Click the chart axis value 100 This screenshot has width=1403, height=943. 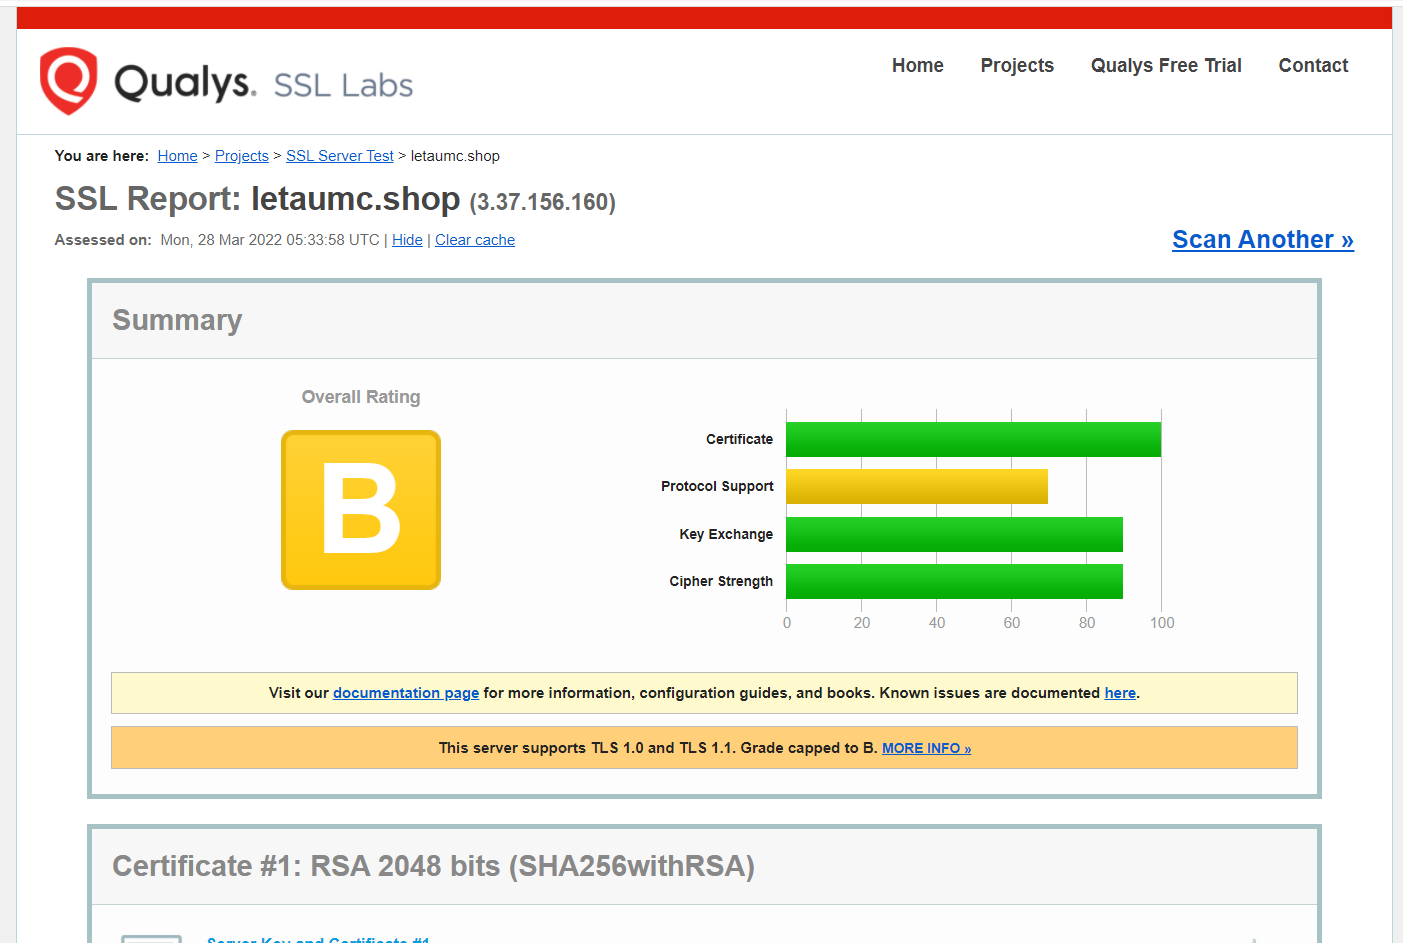click(1162, 623)
